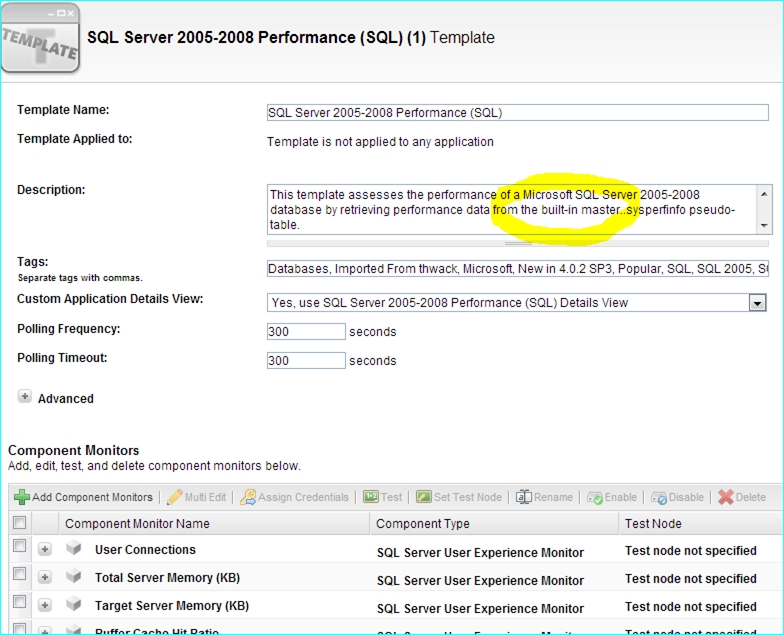
Task: Click the Component Monitors section heading
Action: pos(74,450)
